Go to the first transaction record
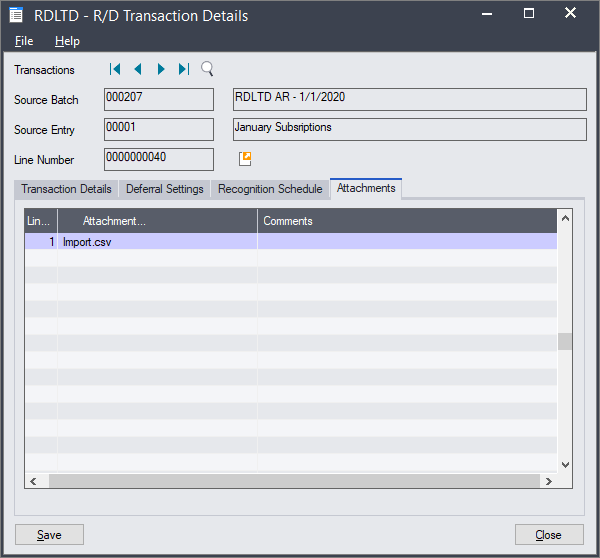This screenshot has height=558, width=600. click(115, 69)
